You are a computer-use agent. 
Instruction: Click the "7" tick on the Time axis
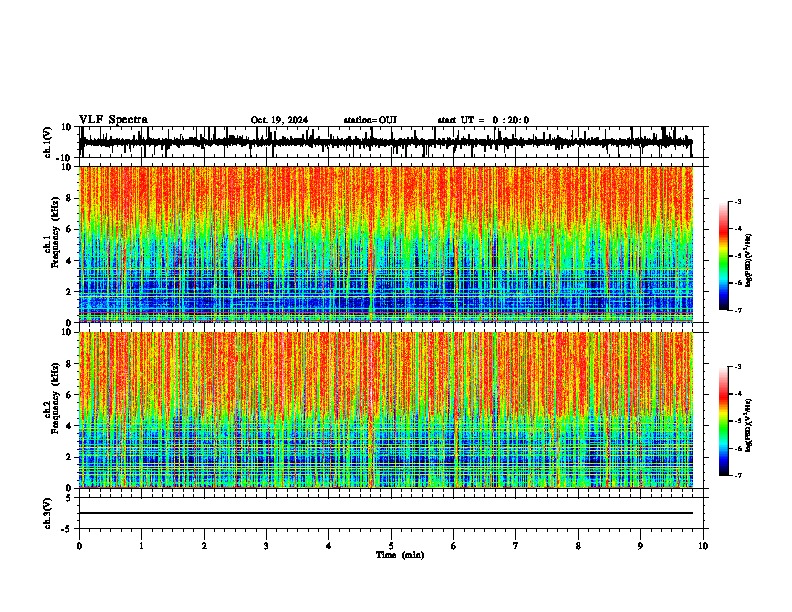[x=516, y=546]
